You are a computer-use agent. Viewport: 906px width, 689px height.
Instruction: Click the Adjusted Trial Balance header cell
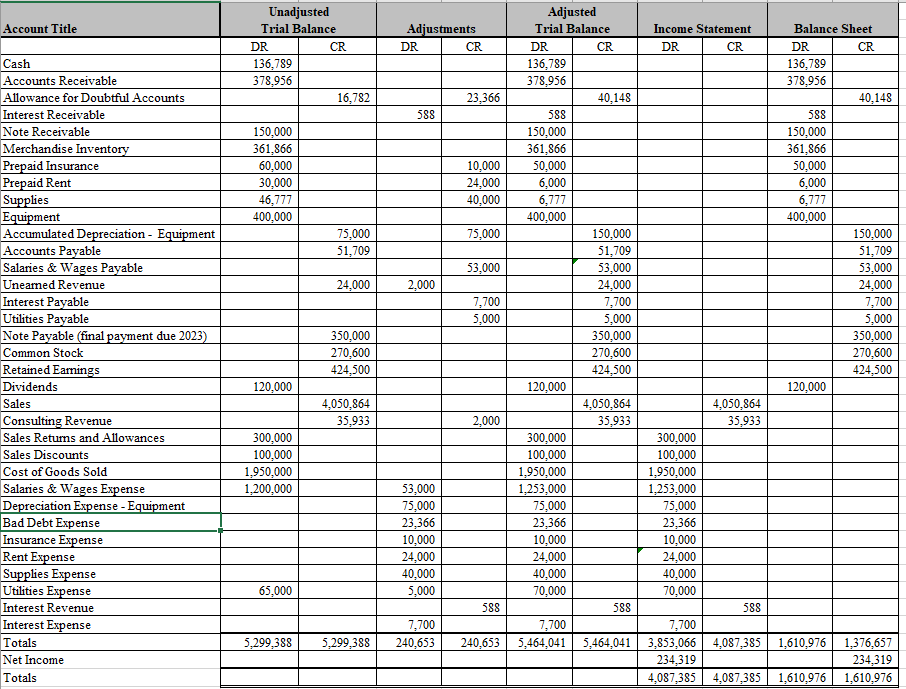[570, 18]
